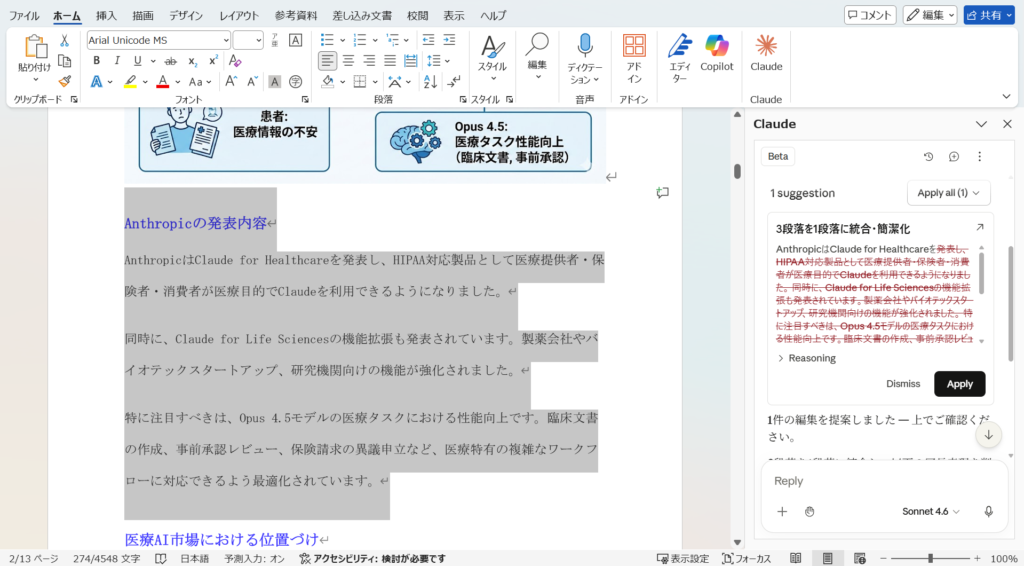Toggle bold formatting
The height and width of the screenshot is (566, 1024).
[97, 61]
